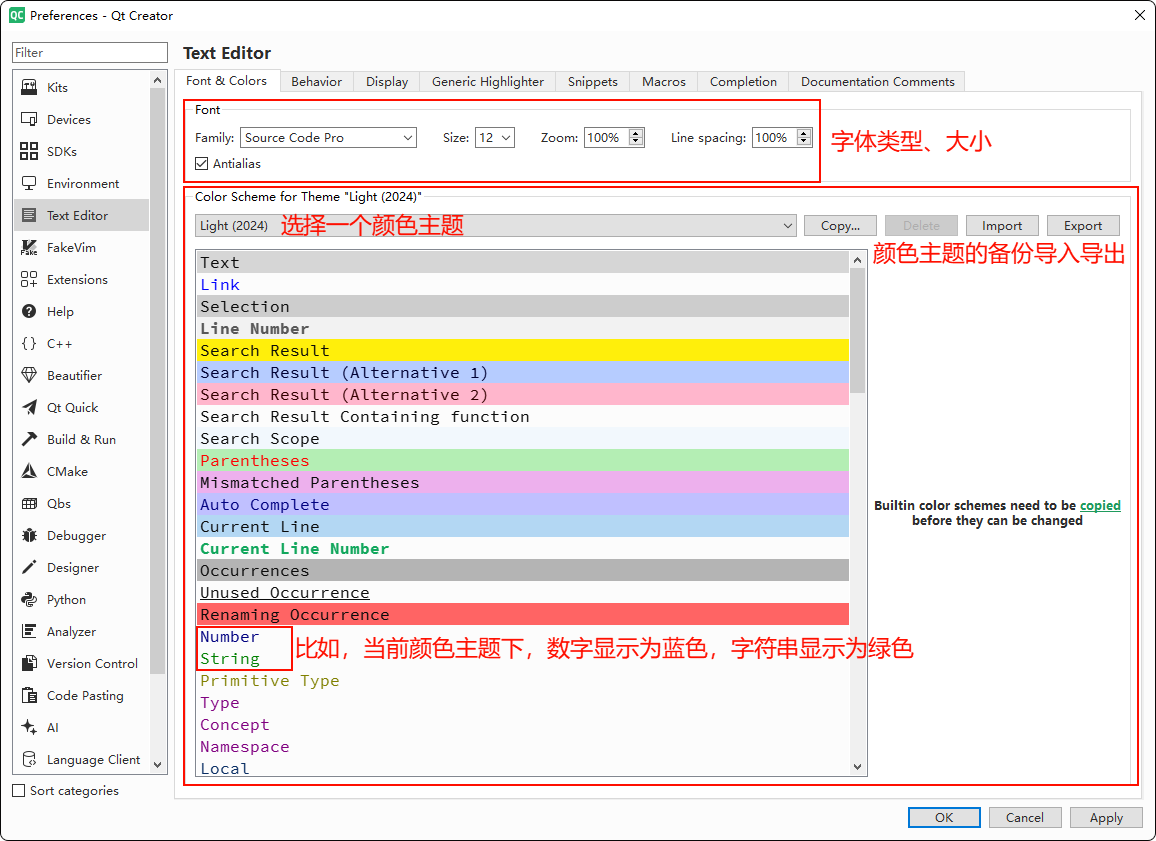Viewport: 1156px width, 841px height.
Task: Click the Copy... button
Action: click(x=839, y=226)
